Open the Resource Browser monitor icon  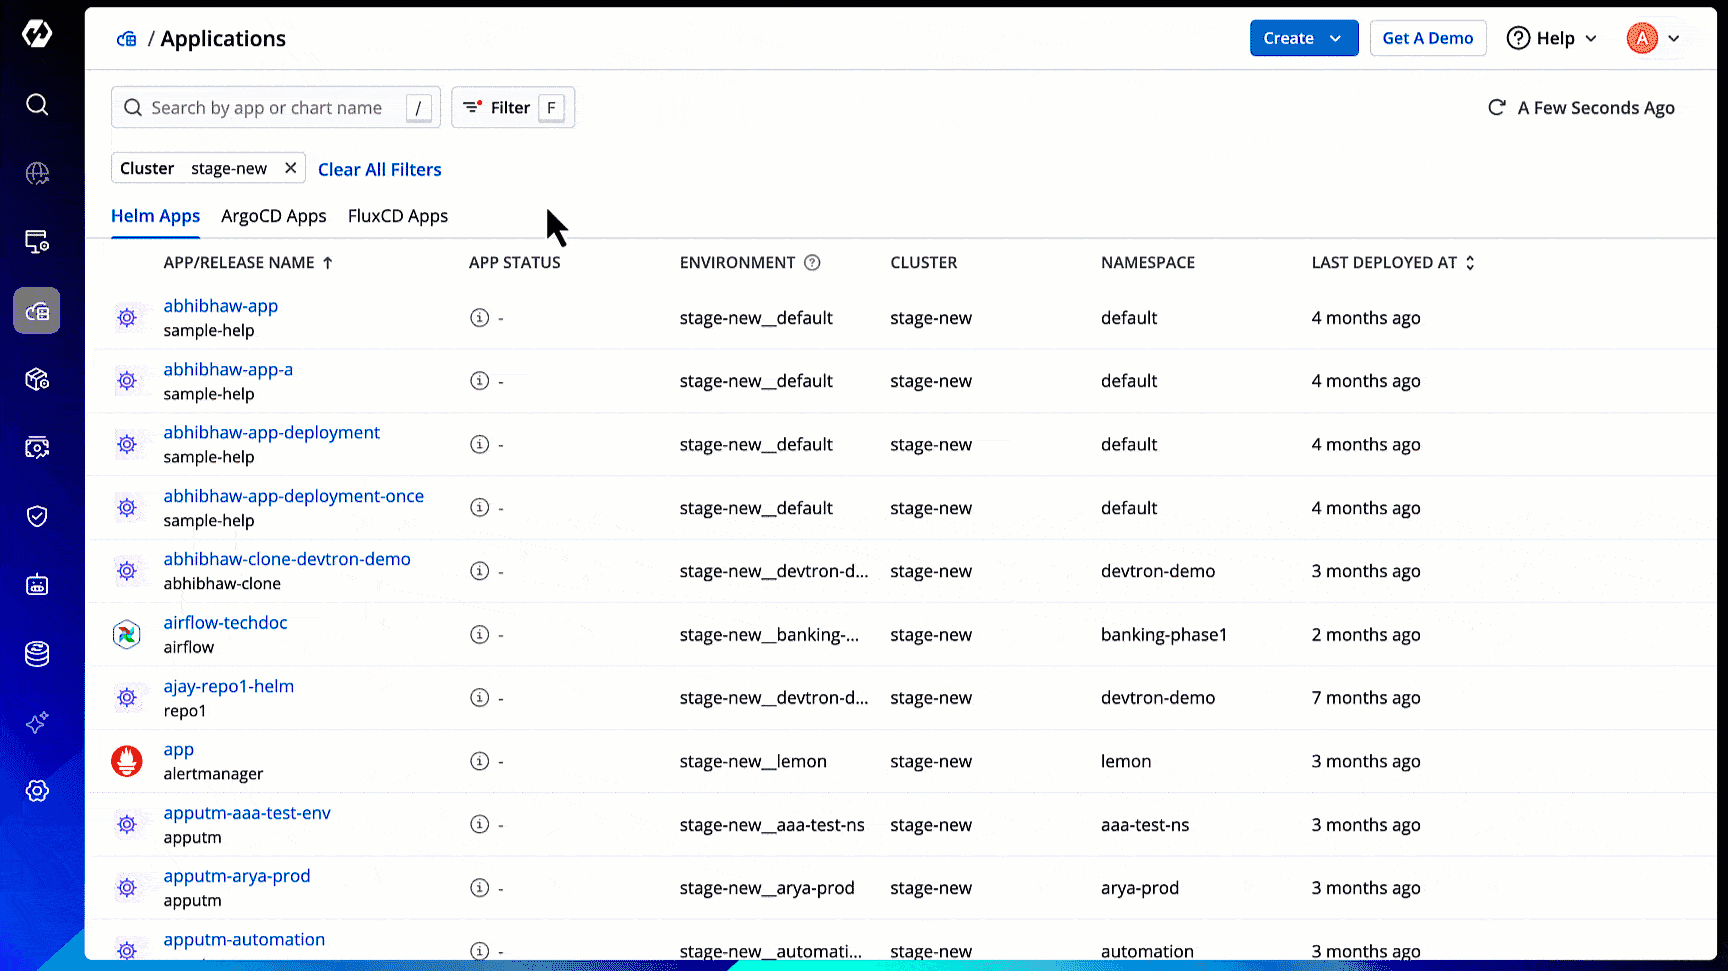[37, 241]
